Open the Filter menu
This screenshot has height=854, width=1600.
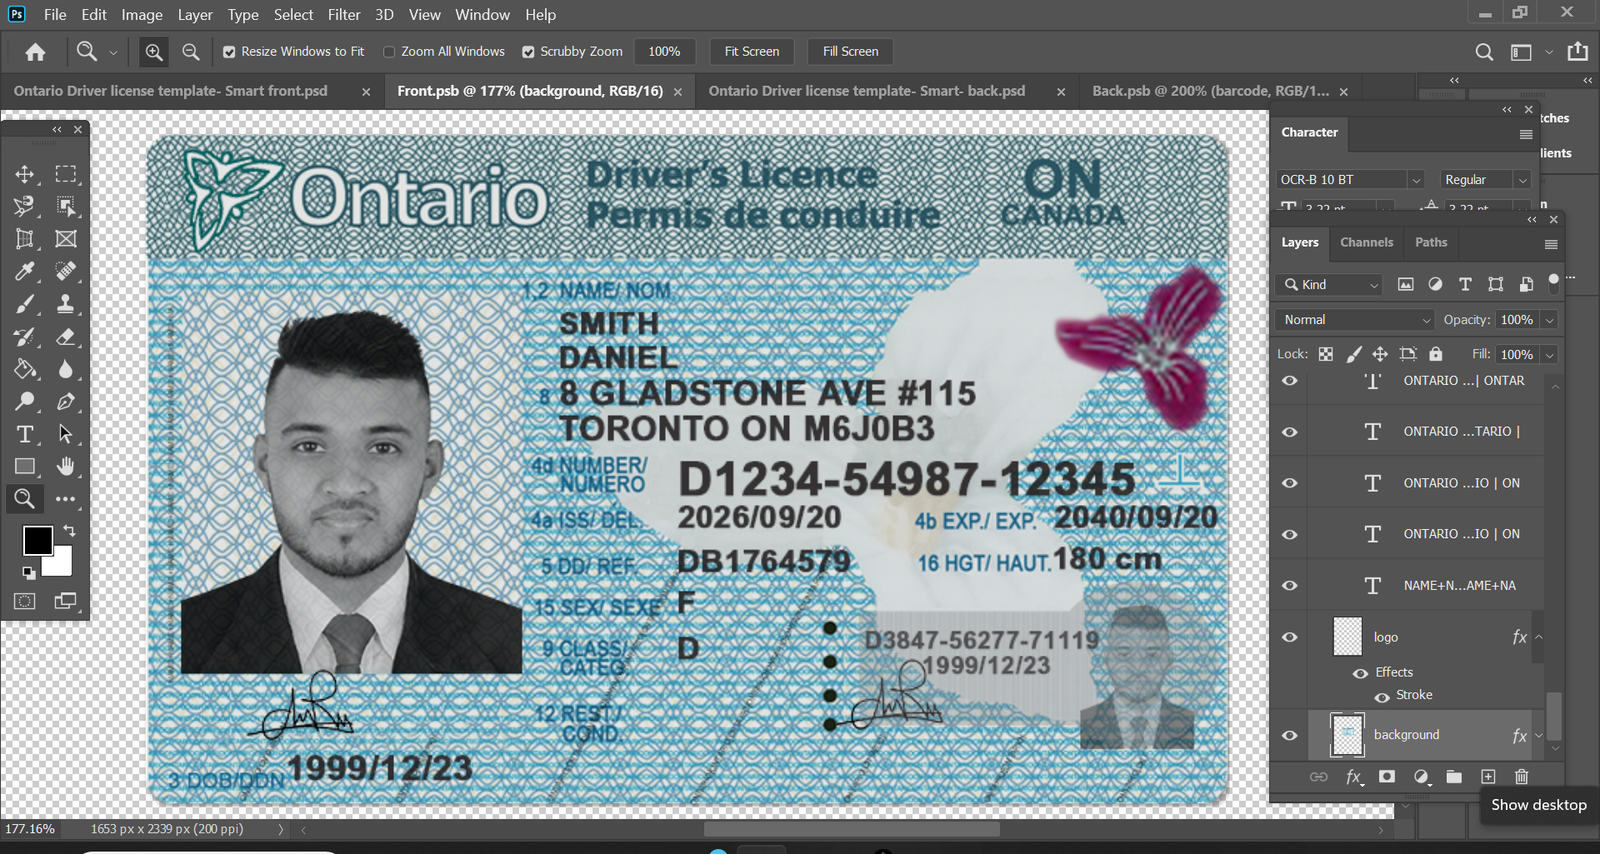point(344,15)
